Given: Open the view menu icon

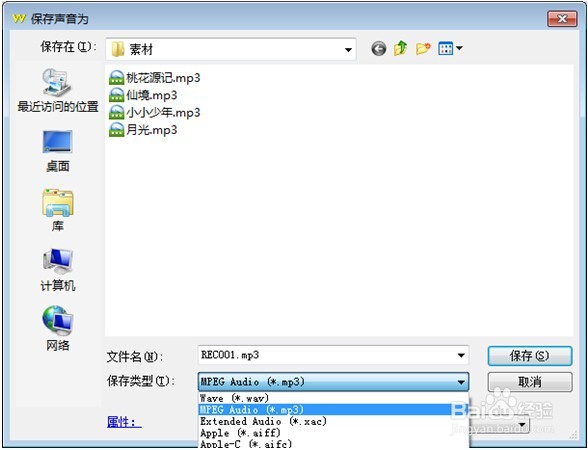Looking at the screenshot, I should (x=450, y=48).
